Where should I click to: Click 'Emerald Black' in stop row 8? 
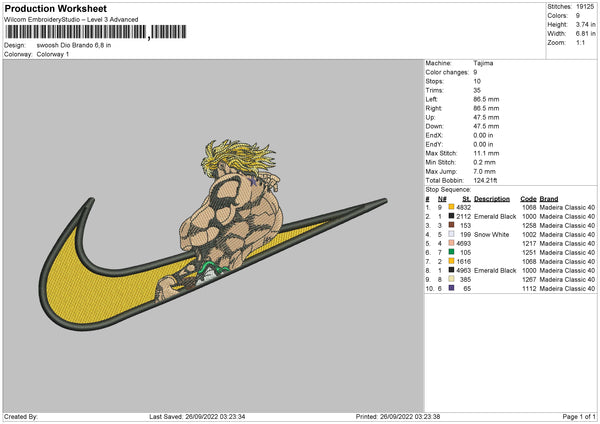(x=495, y=271)
